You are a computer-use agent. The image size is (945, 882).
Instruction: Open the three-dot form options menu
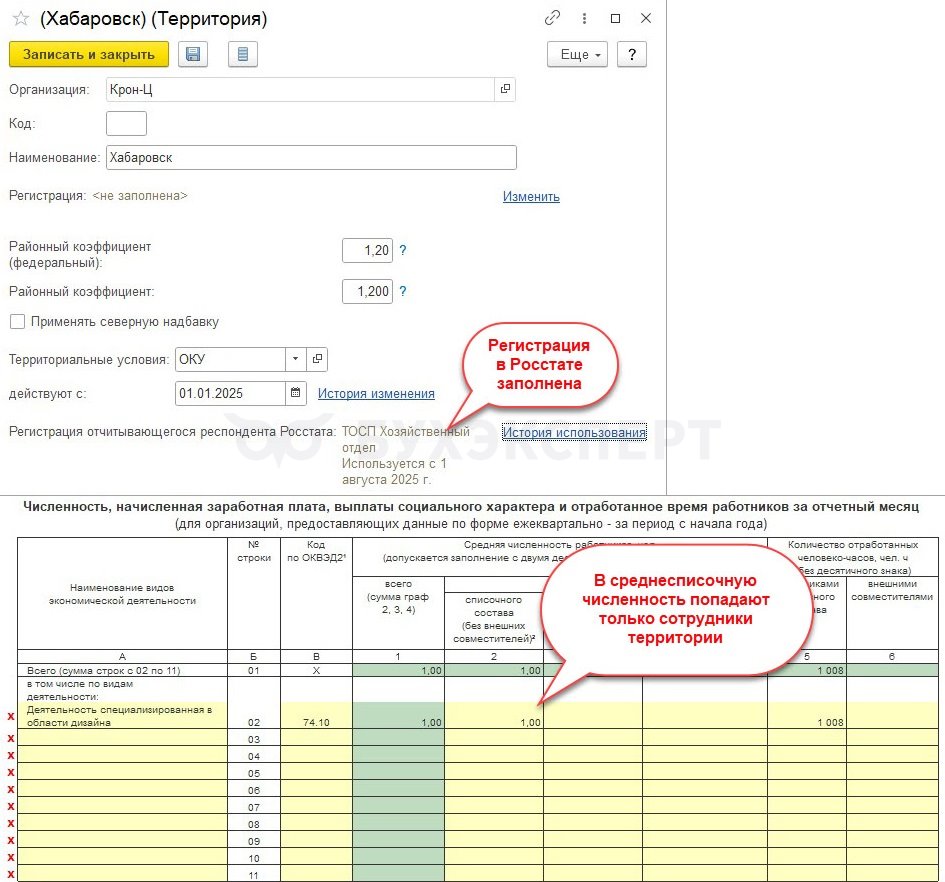pos(584,19)
